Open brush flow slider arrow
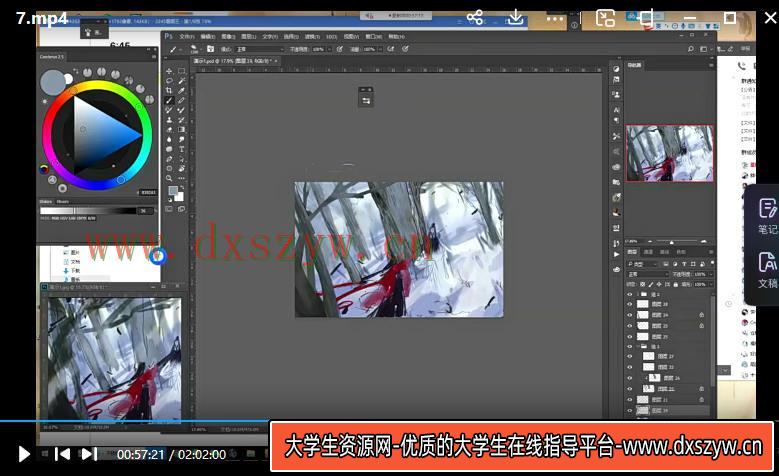This screenshot has width=779, height=476. (380, 49)
